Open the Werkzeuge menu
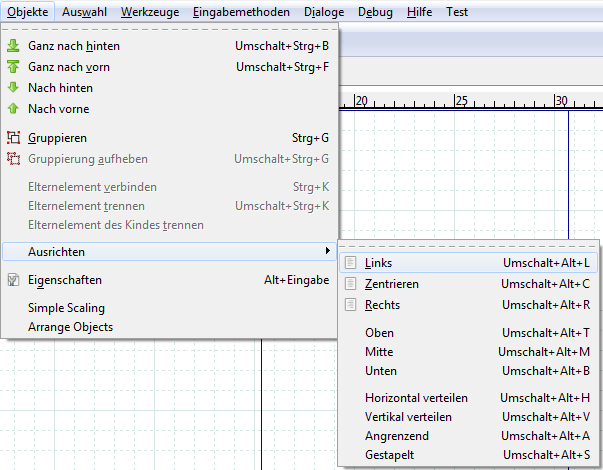603x470 pixels. [148, 13]
